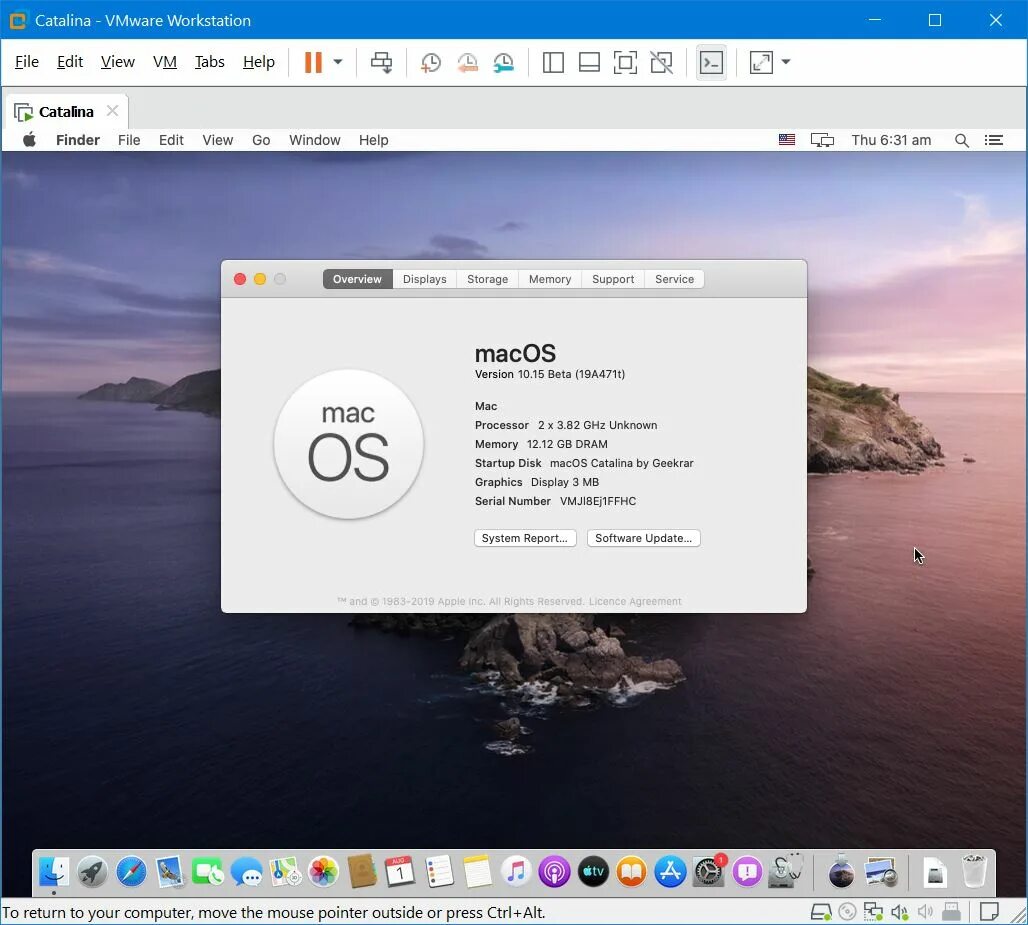Open the macOS displays mirroring menu
Image resolution: width=1028 pixels, height=925 pixels.
[x=822, y=140]
